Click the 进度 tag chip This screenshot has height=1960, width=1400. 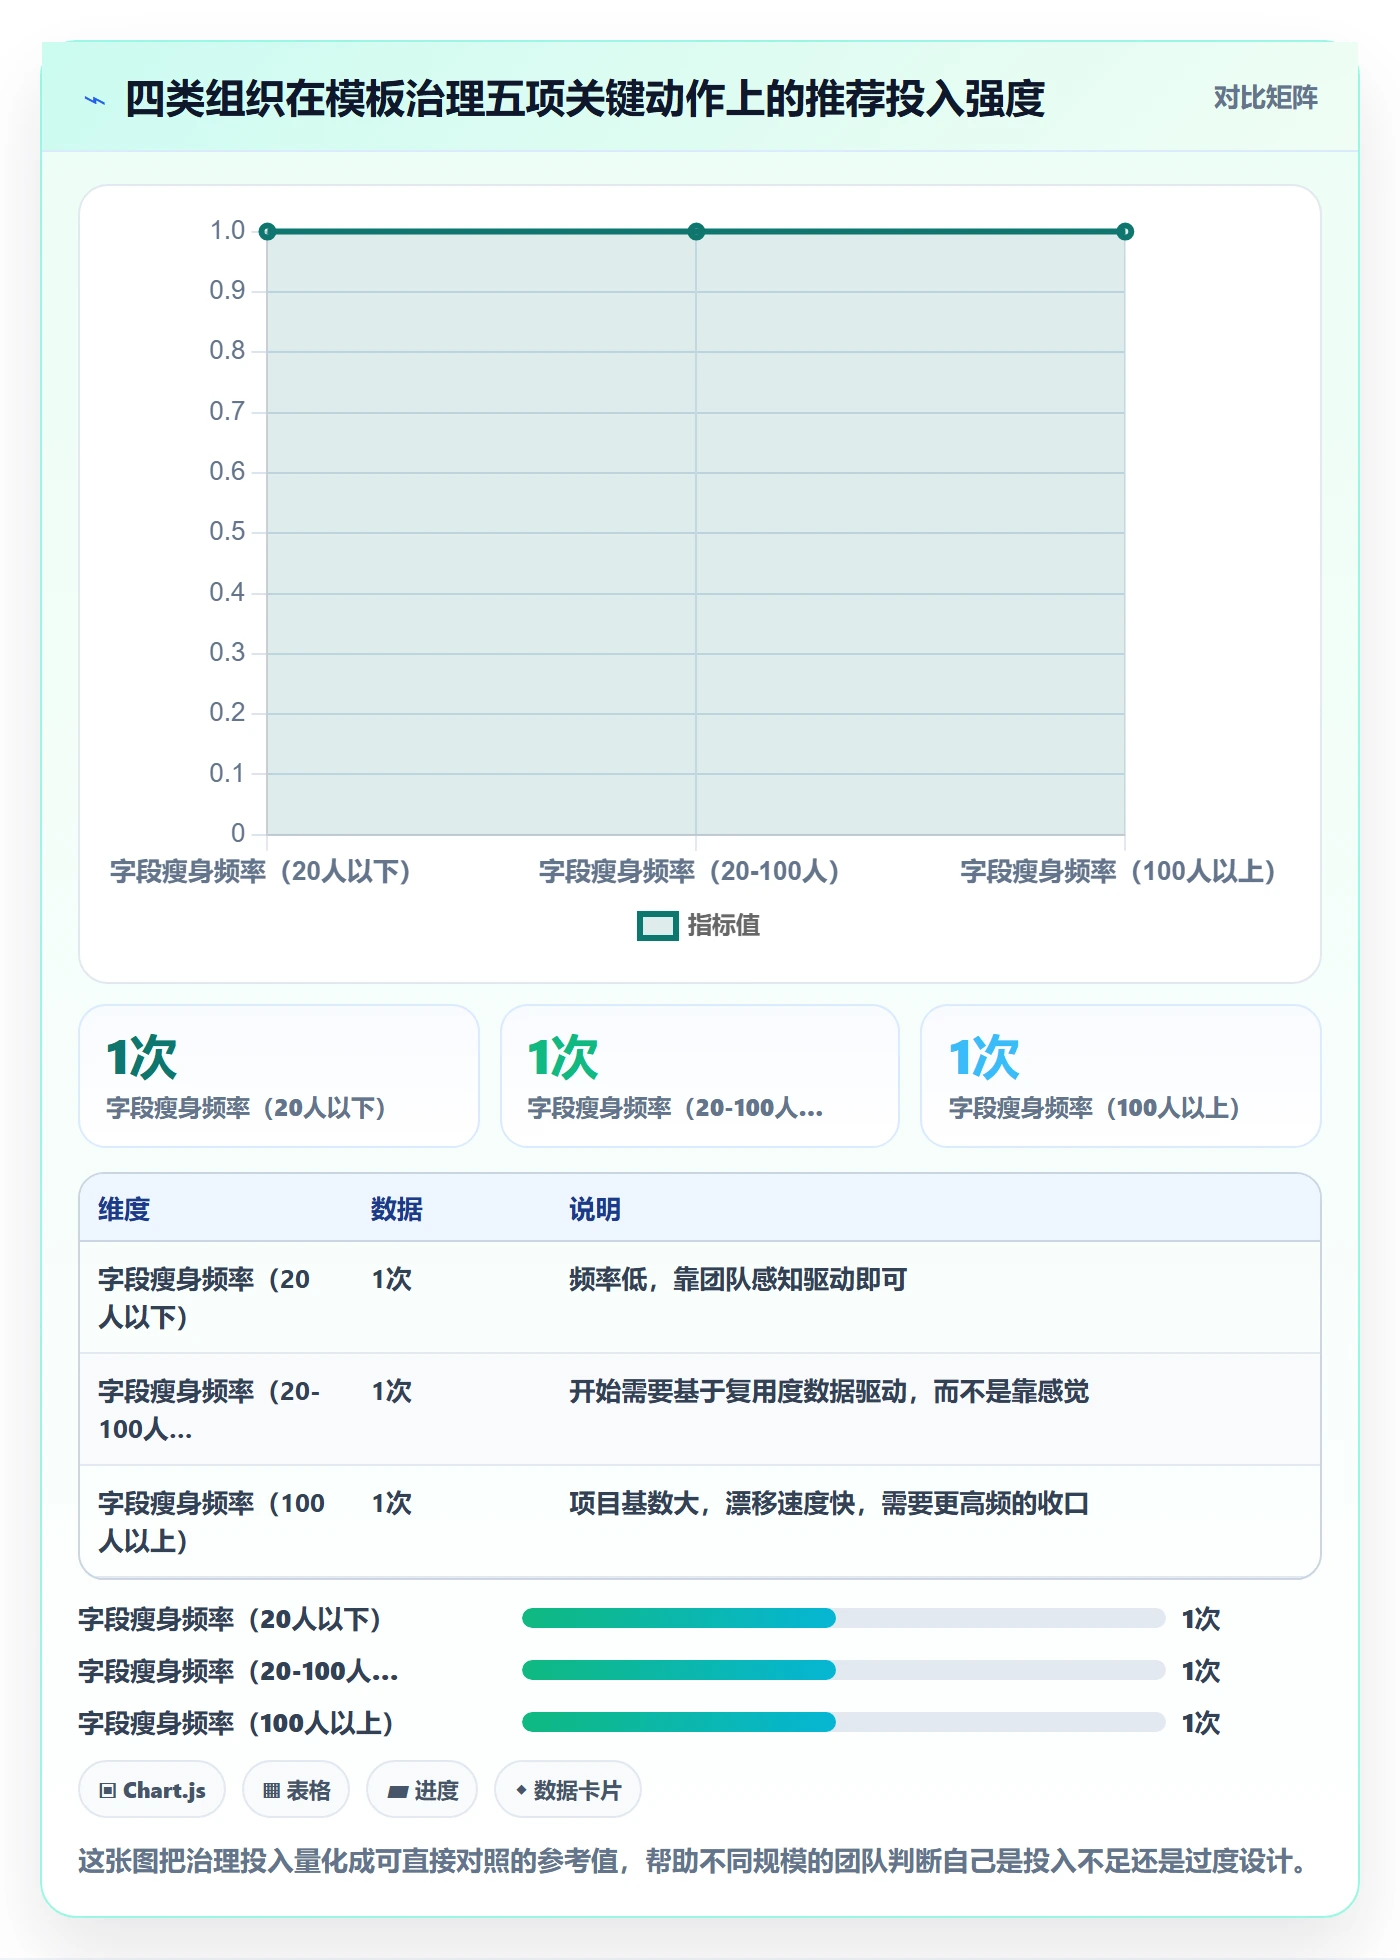coord(422,1791)
